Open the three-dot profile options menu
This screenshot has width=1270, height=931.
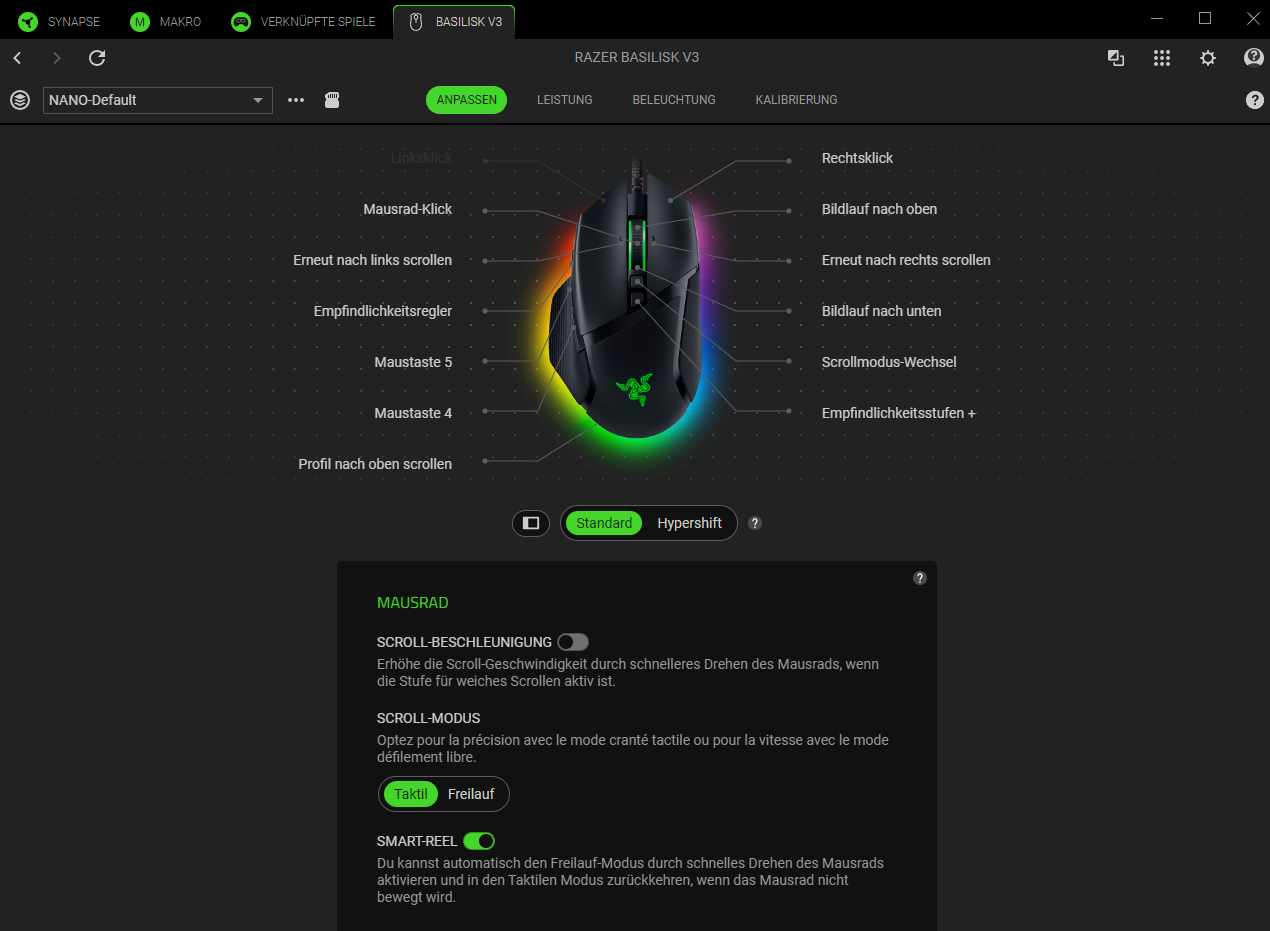click(x=296, y=100)
